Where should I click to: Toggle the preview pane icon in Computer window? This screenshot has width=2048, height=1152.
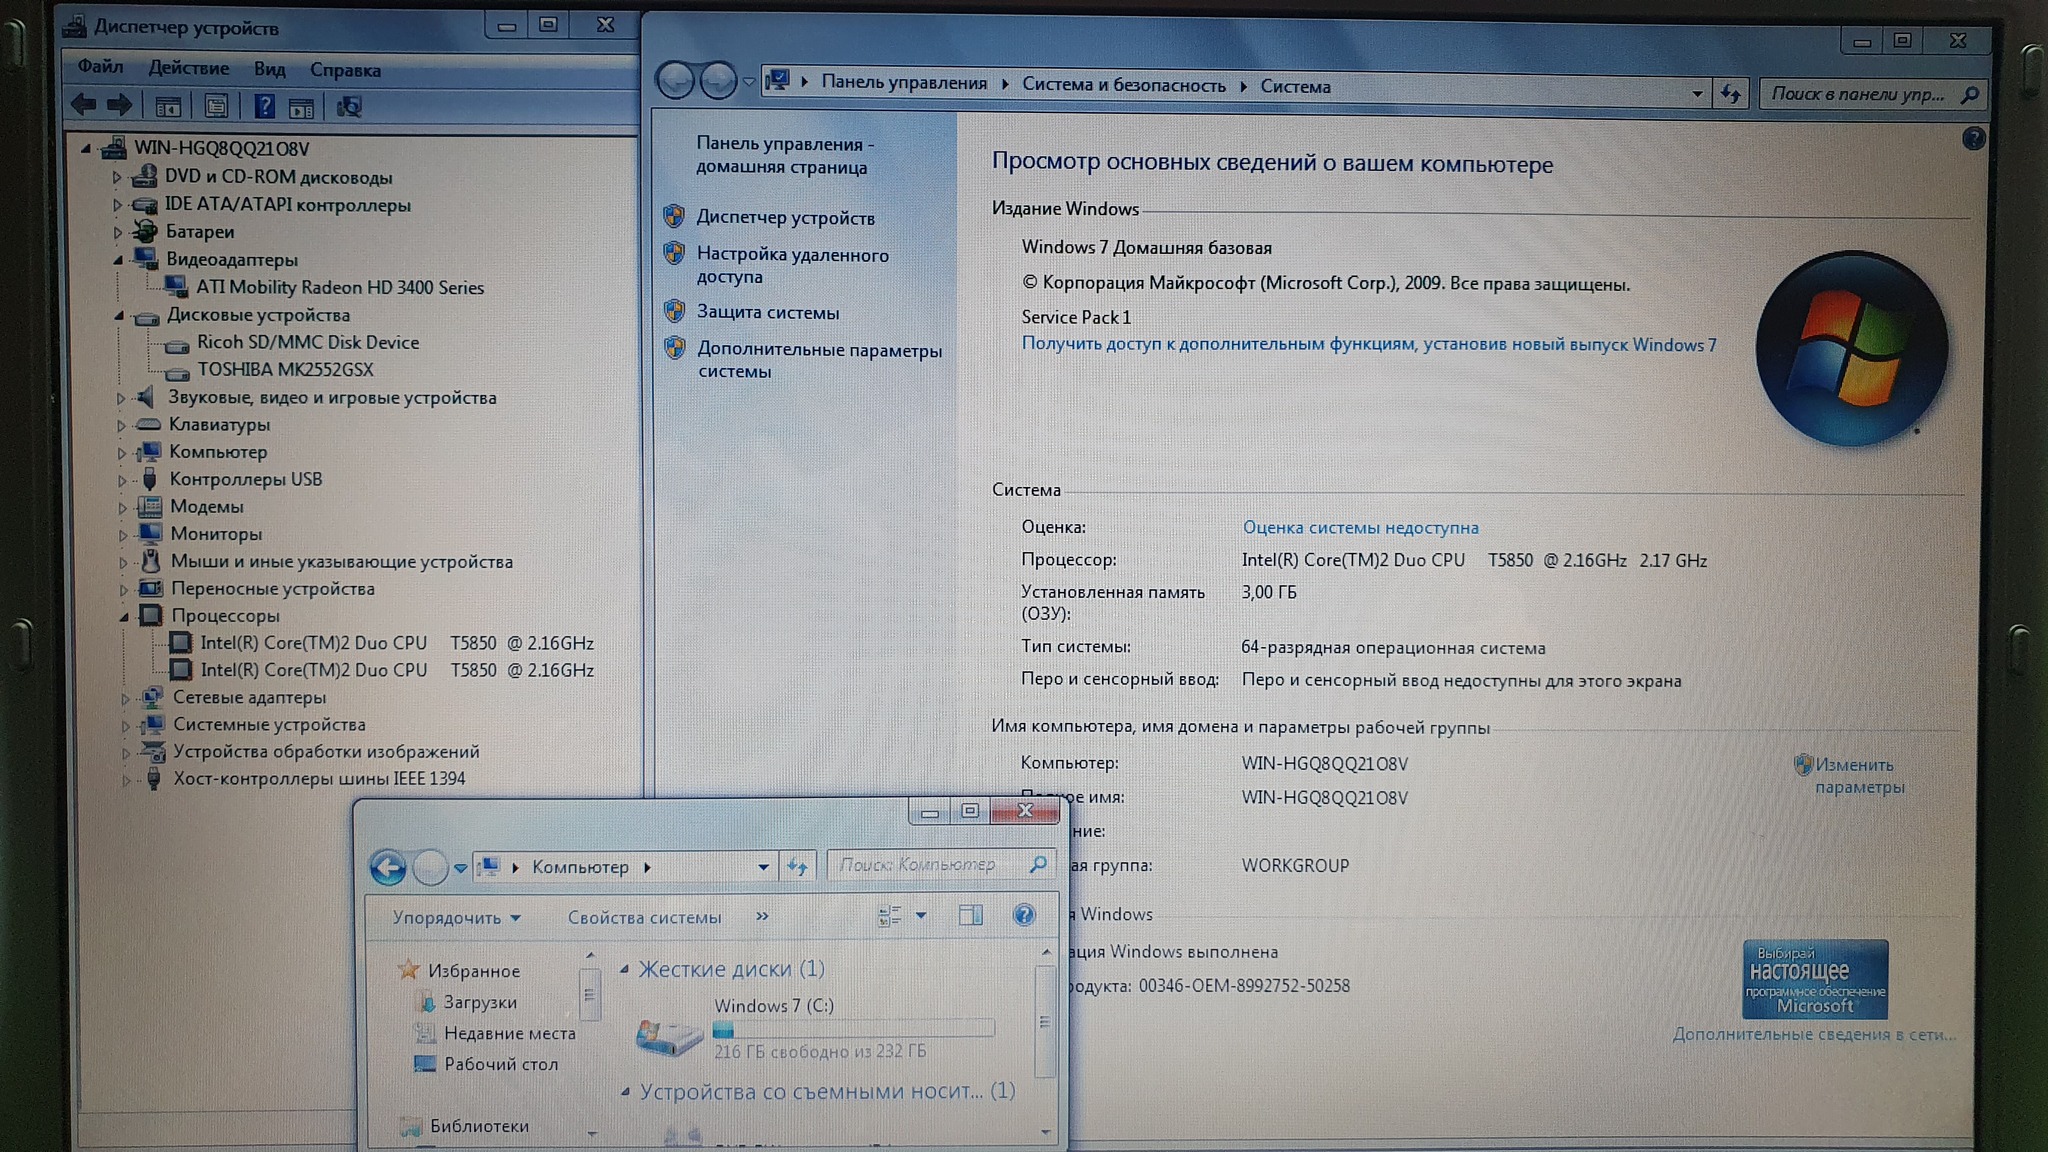pyautogui.click(x=970, y=915)
